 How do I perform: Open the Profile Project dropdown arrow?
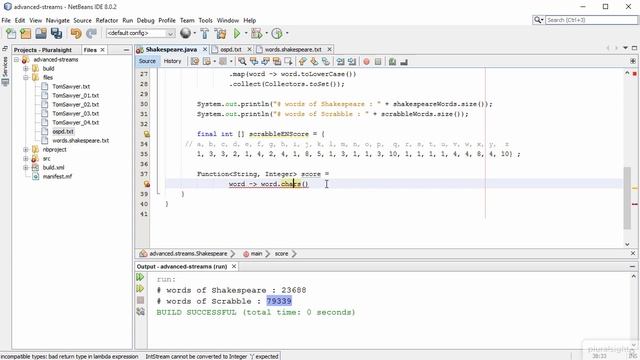(x=287, y=33)
